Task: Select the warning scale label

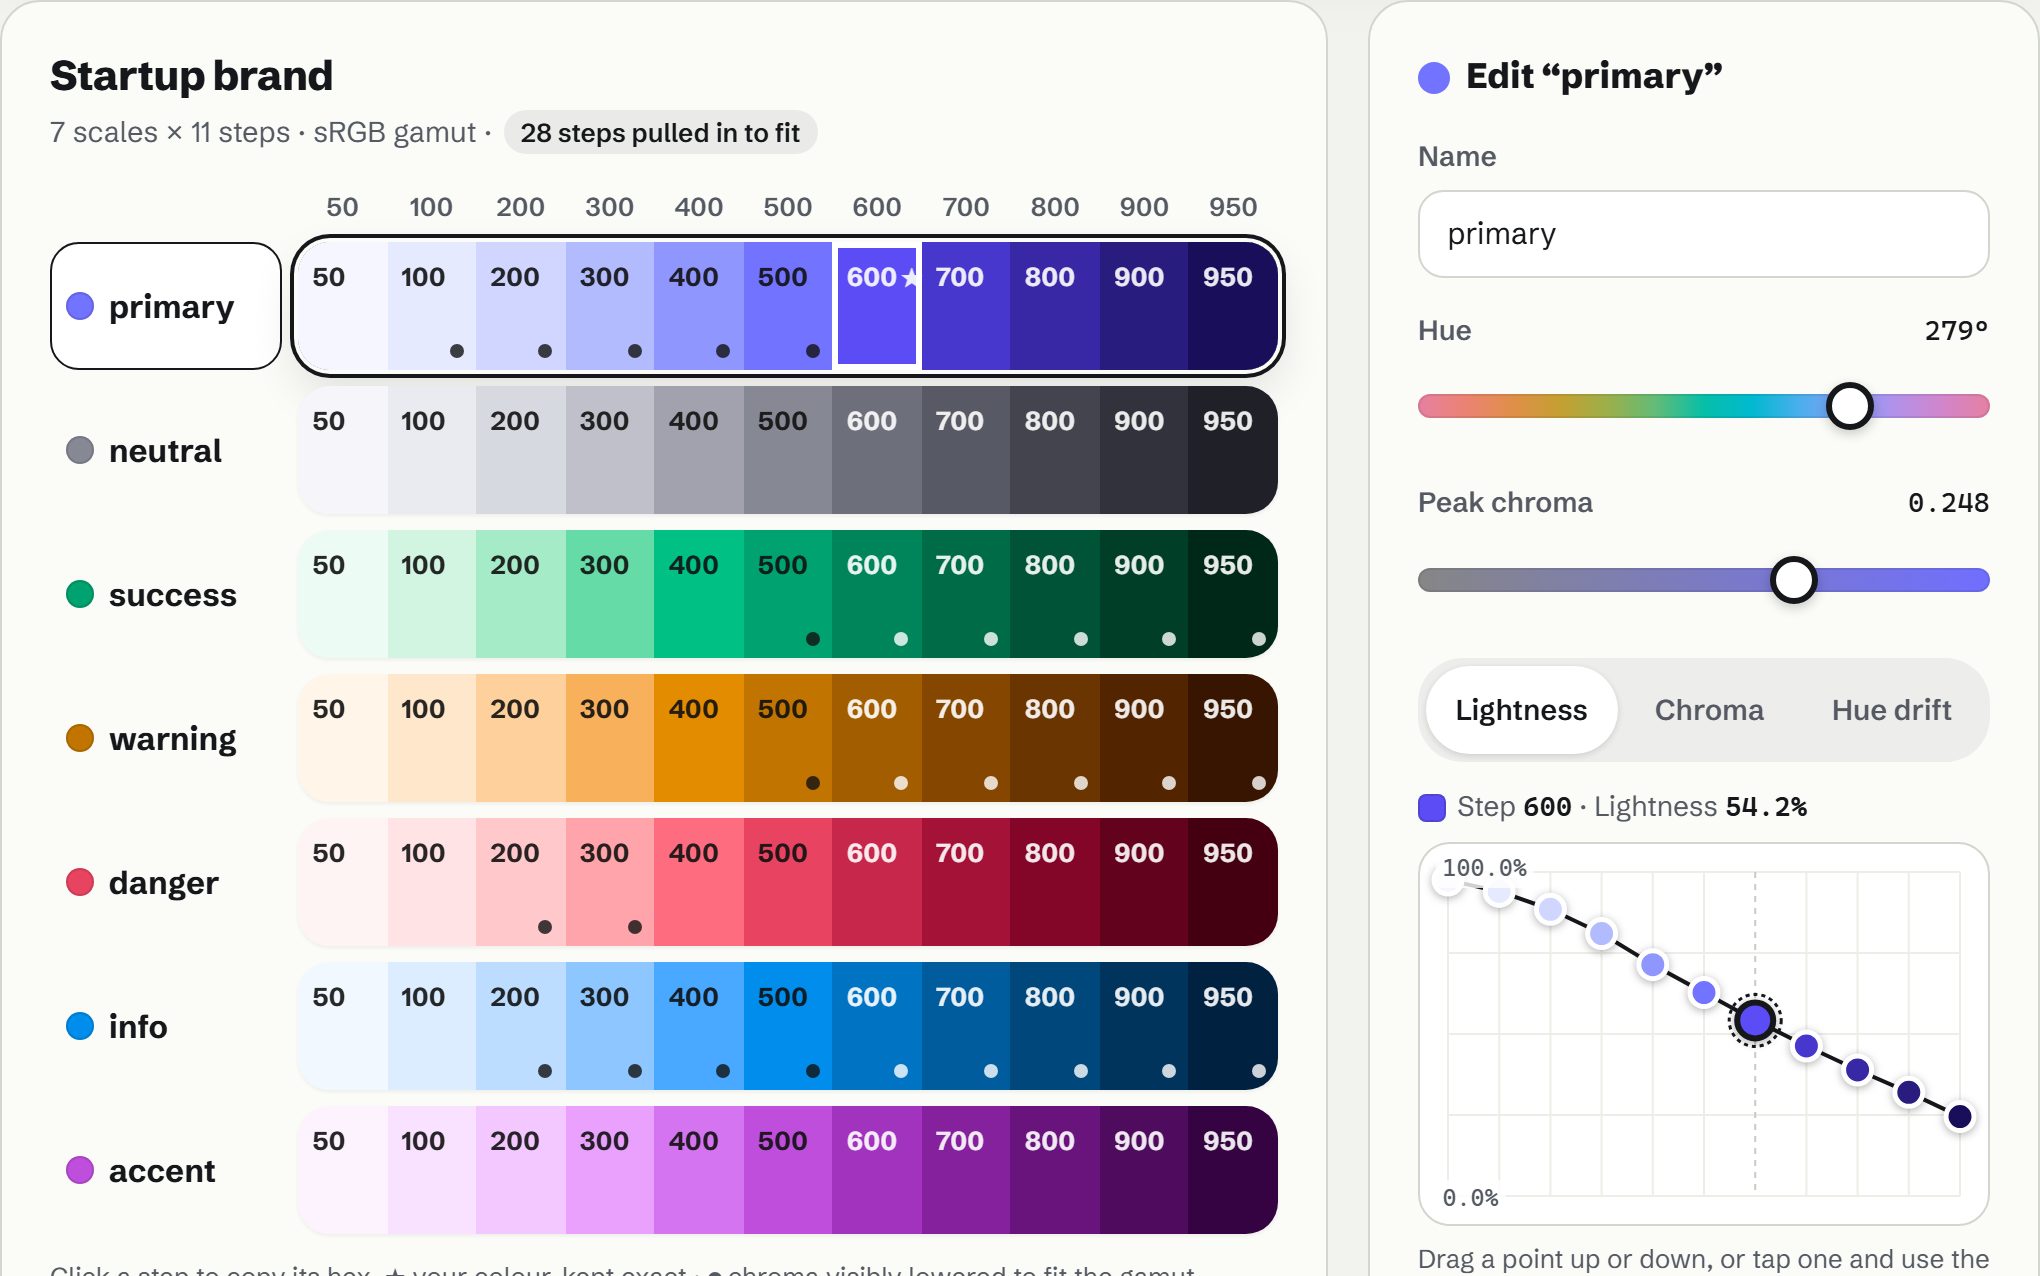Action: [x=166, y=738]
